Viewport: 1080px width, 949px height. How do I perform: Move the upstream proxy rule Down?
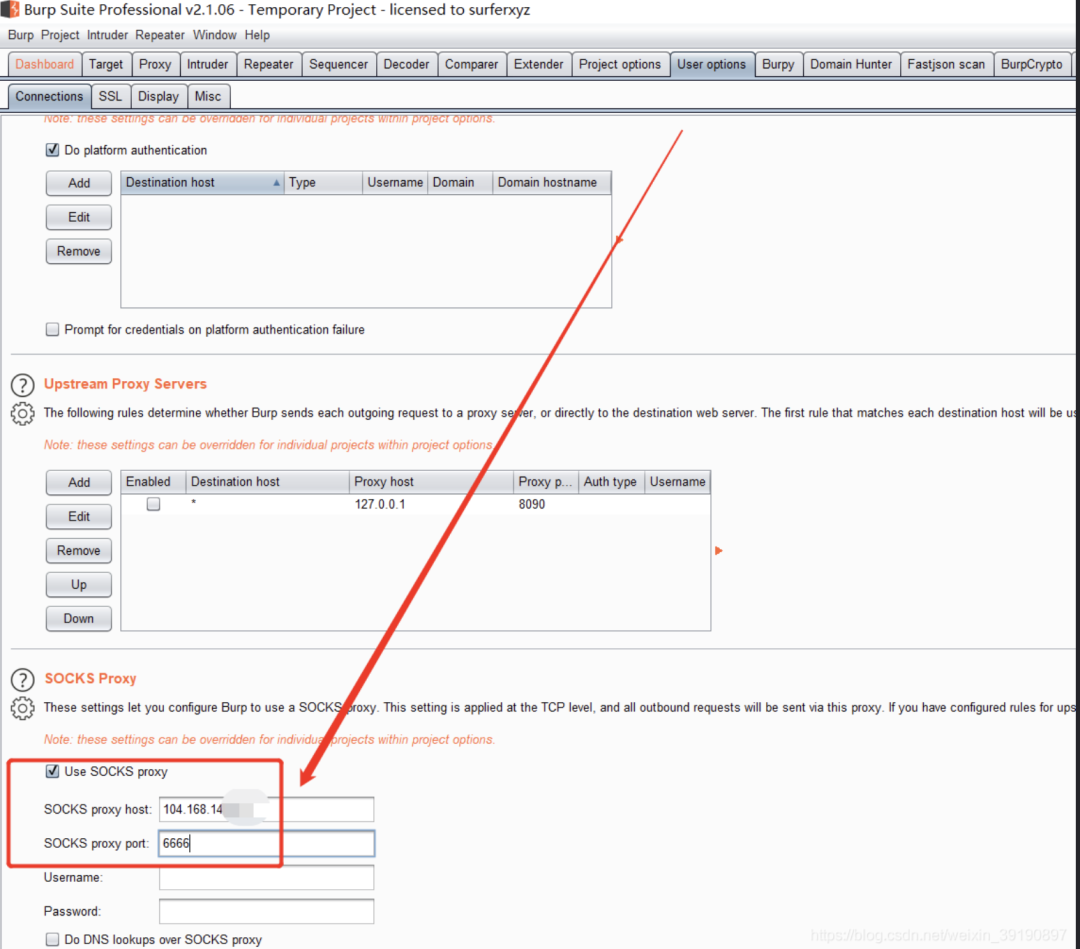(79, 618)
